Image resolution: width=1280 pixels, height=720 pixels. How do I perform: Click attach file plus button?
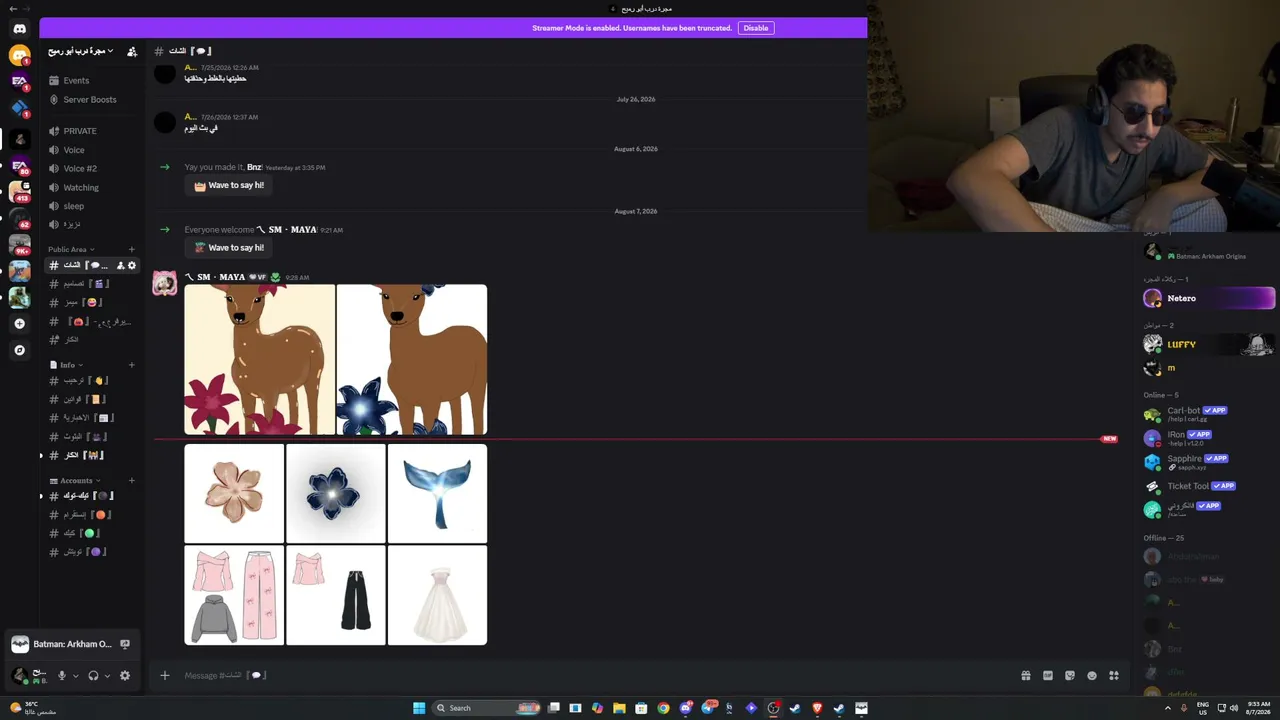pos(165,676)
